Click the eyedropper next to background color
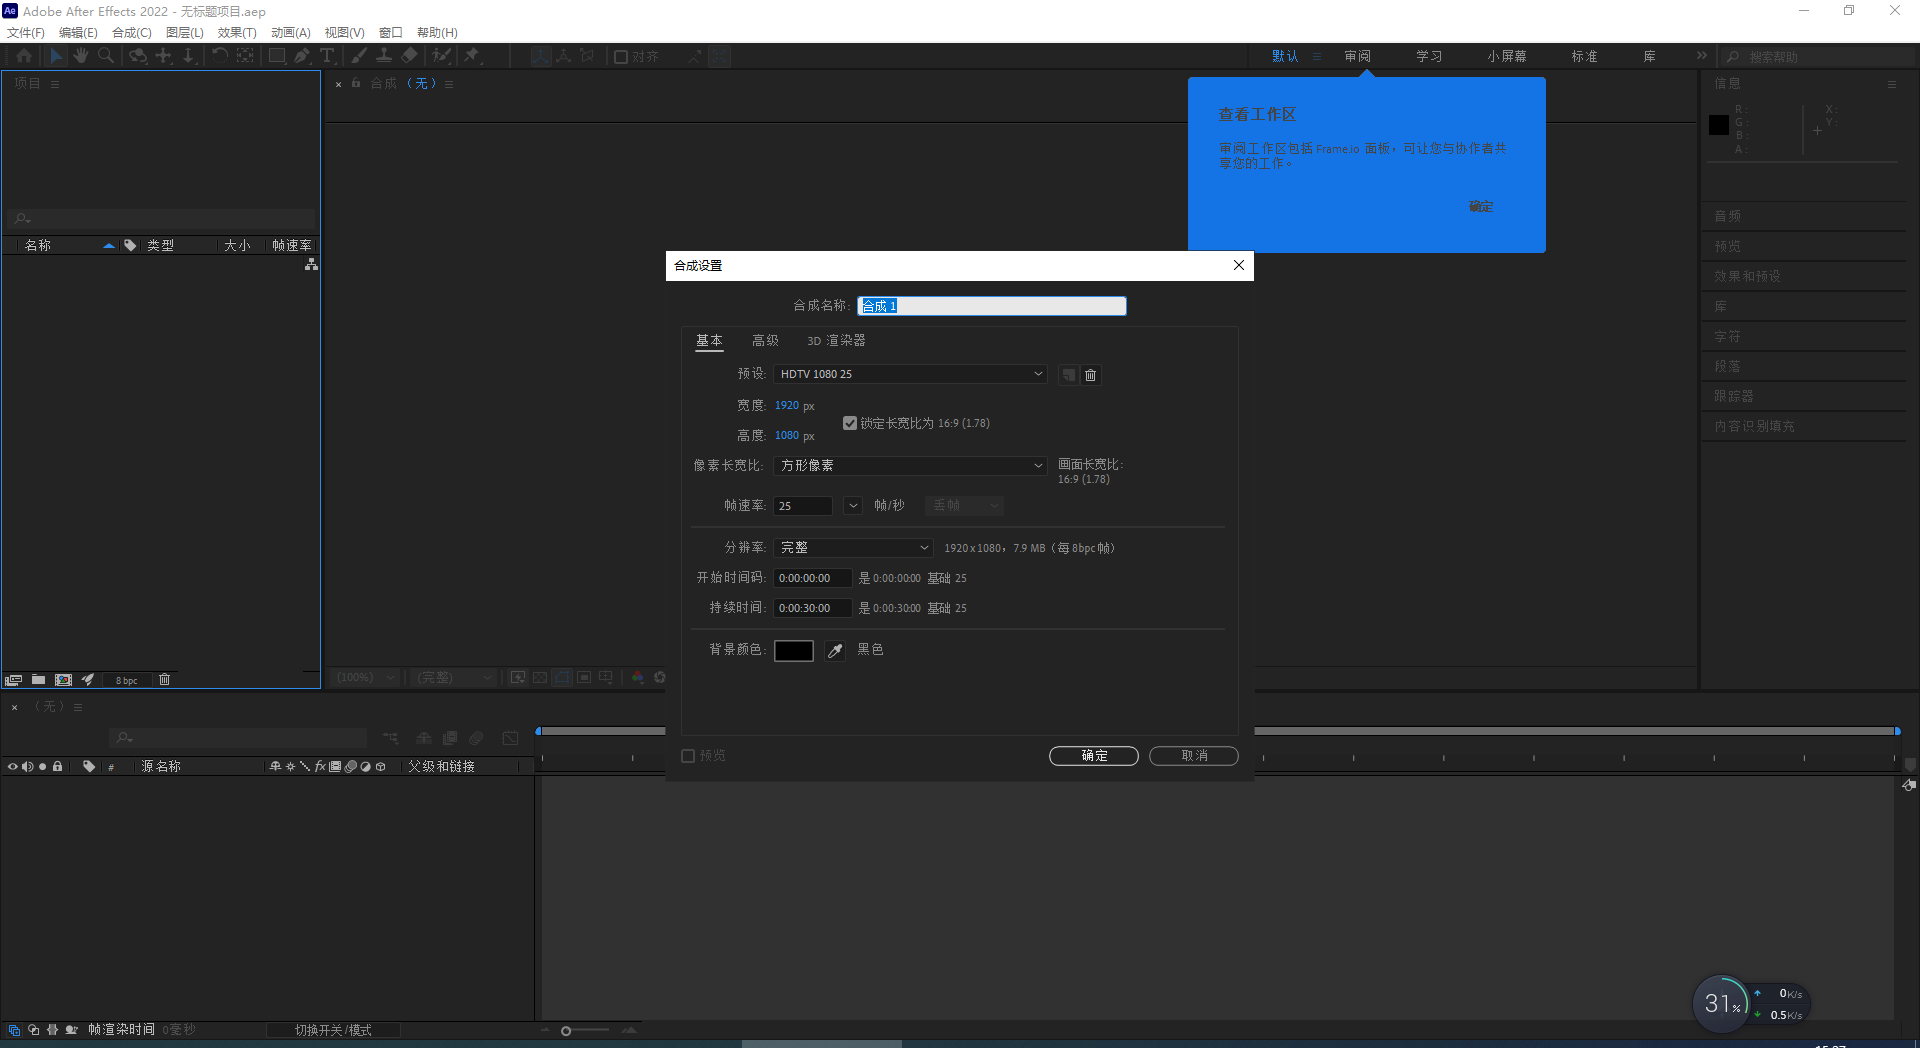Screen dimensions: 1920x1048 pyautogui.click(x=834, y=650)
